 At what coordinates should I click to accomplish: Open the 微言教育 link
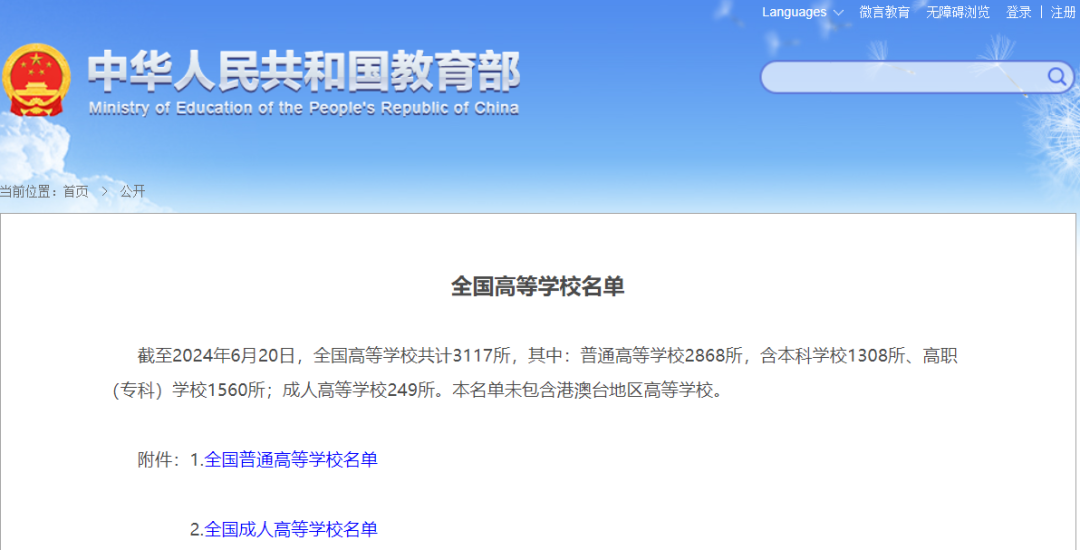884,12
